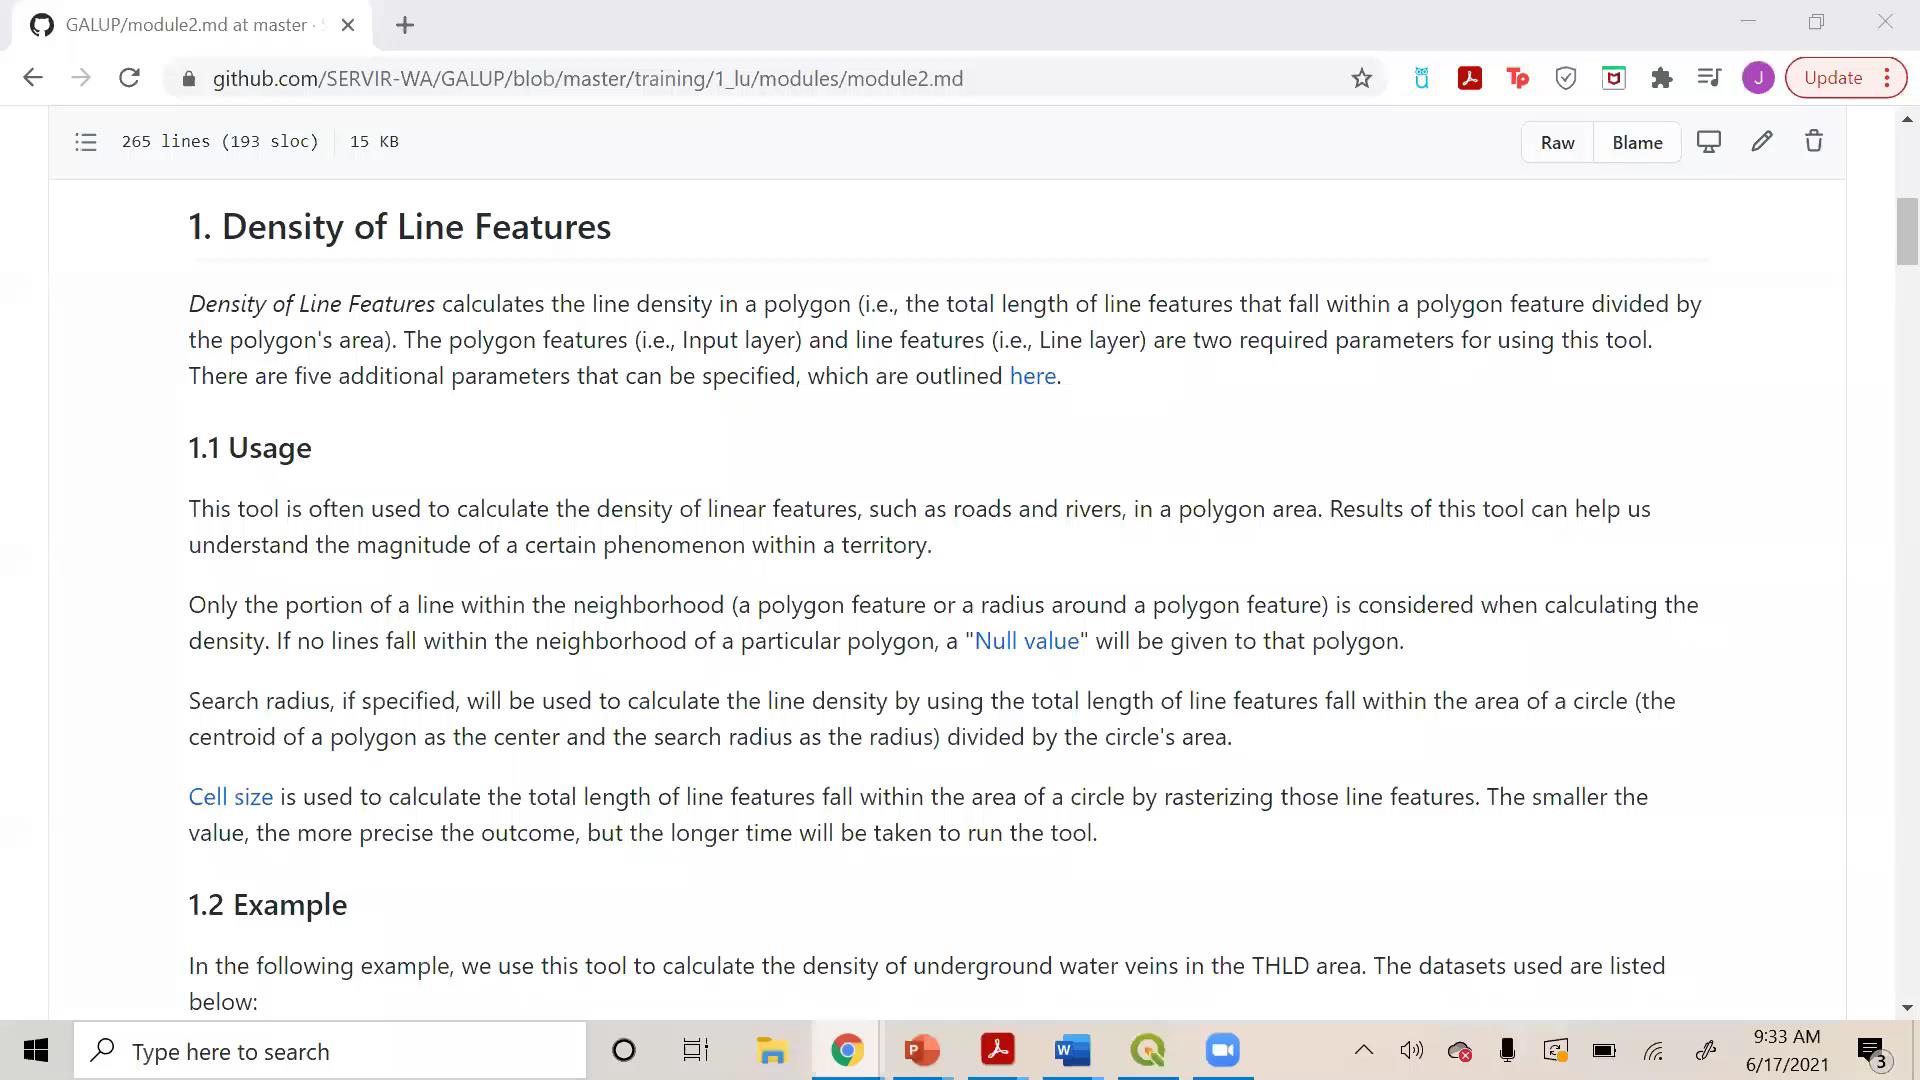
Task: Open a new browser tab
Action: click(x=405, y=25)
